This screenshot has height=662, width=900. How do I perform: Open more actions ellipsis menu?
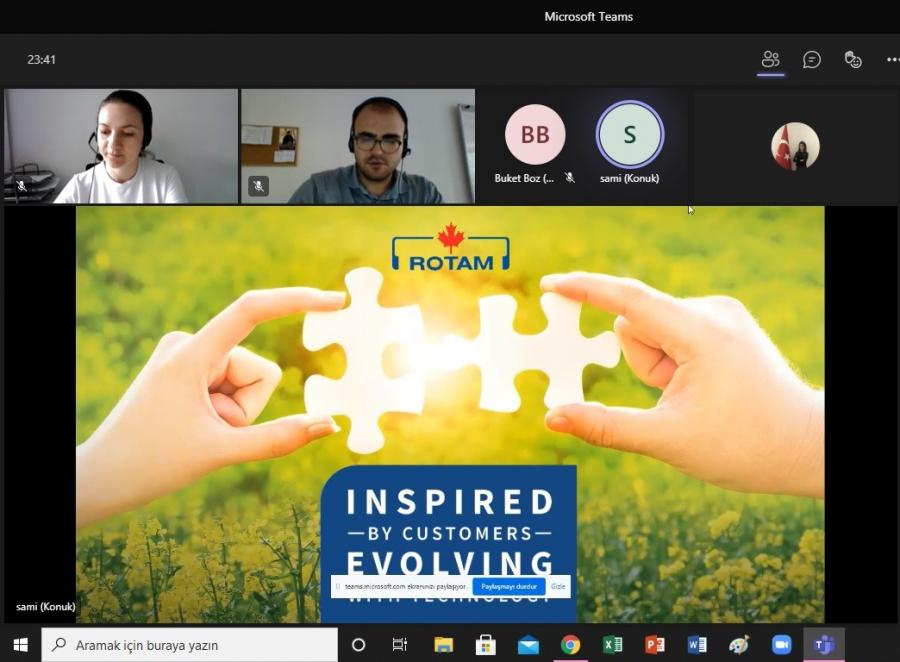(892, 60)
